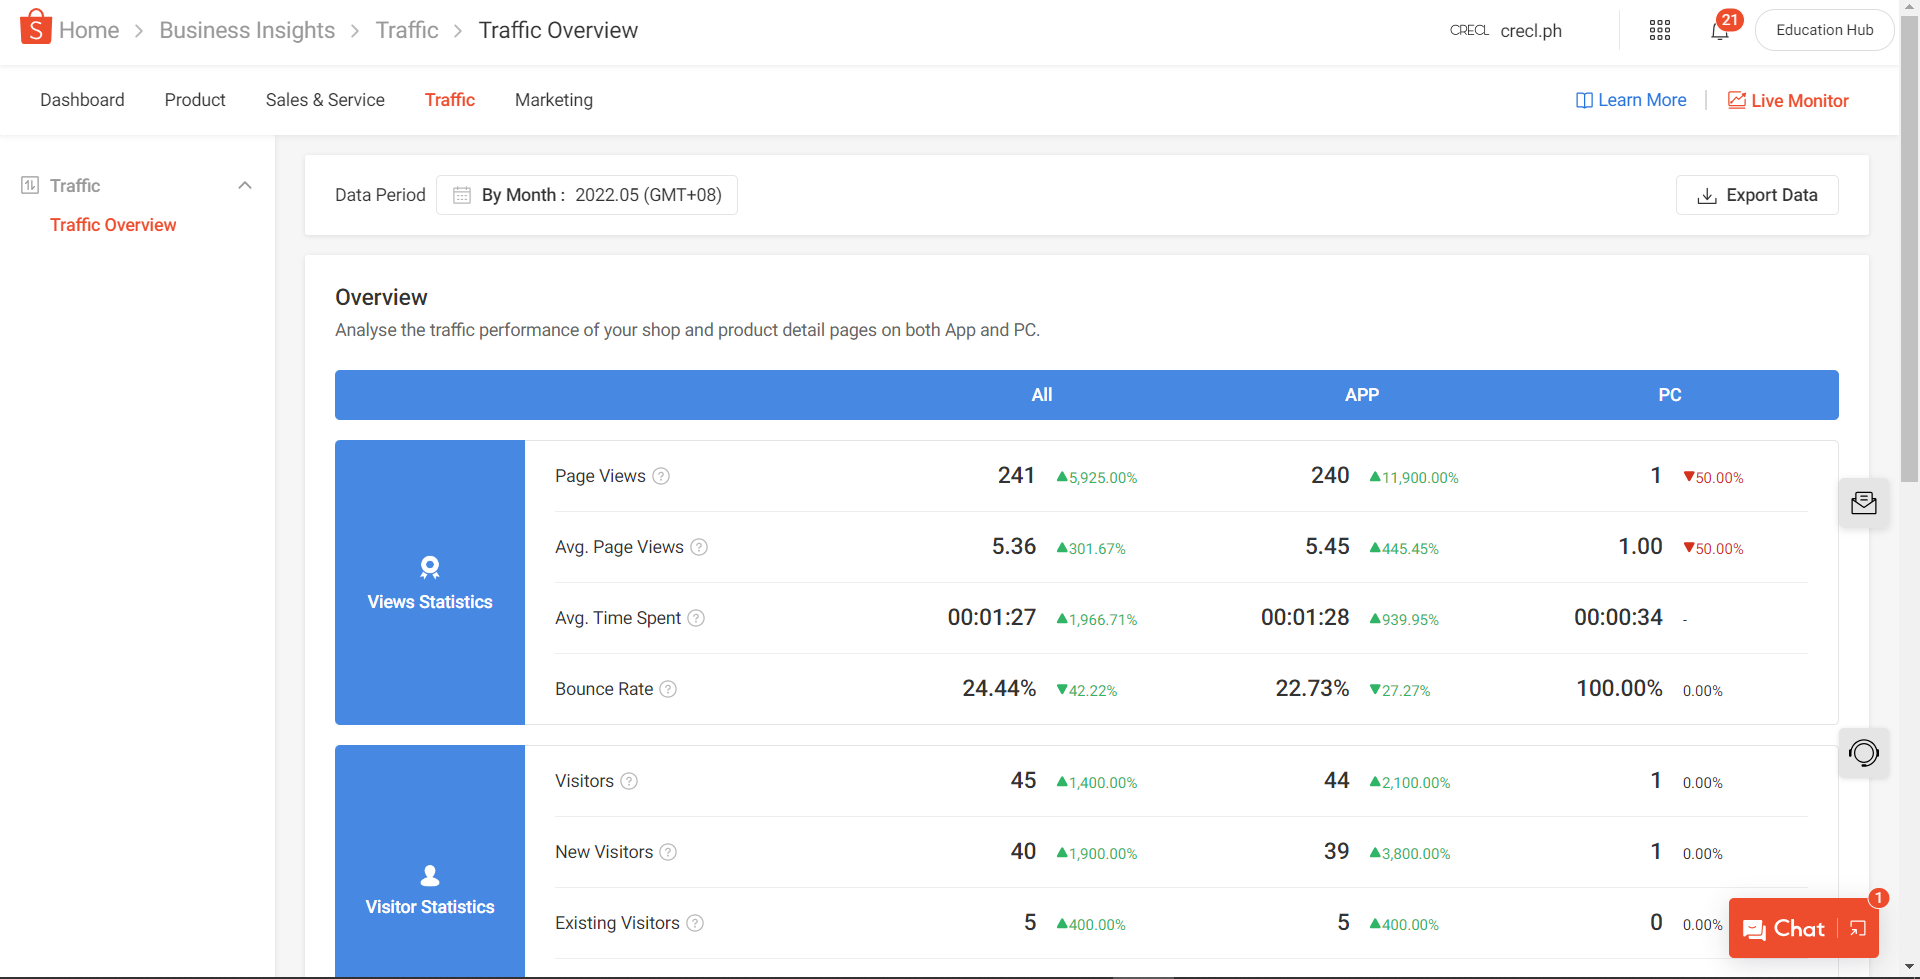Click the Page Views total value 241

coord(1016,476)
